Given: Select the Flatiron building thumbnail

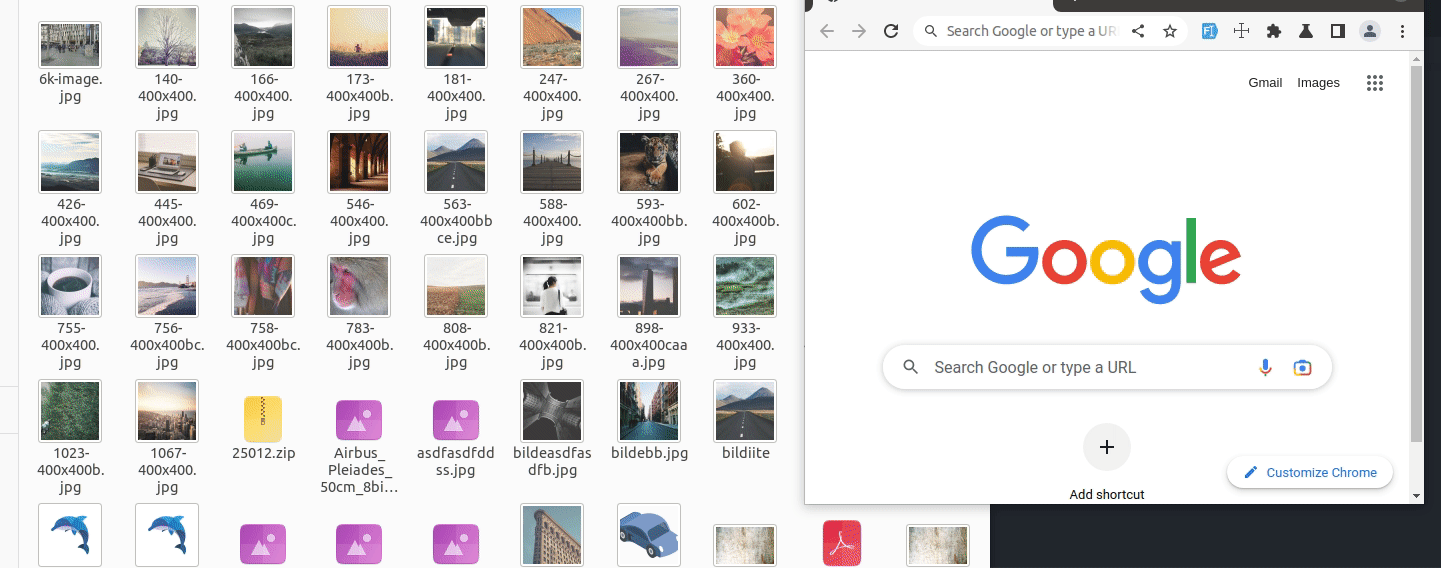Looking at the screenshot, I should pyautogui.click(x=552, y=536).
